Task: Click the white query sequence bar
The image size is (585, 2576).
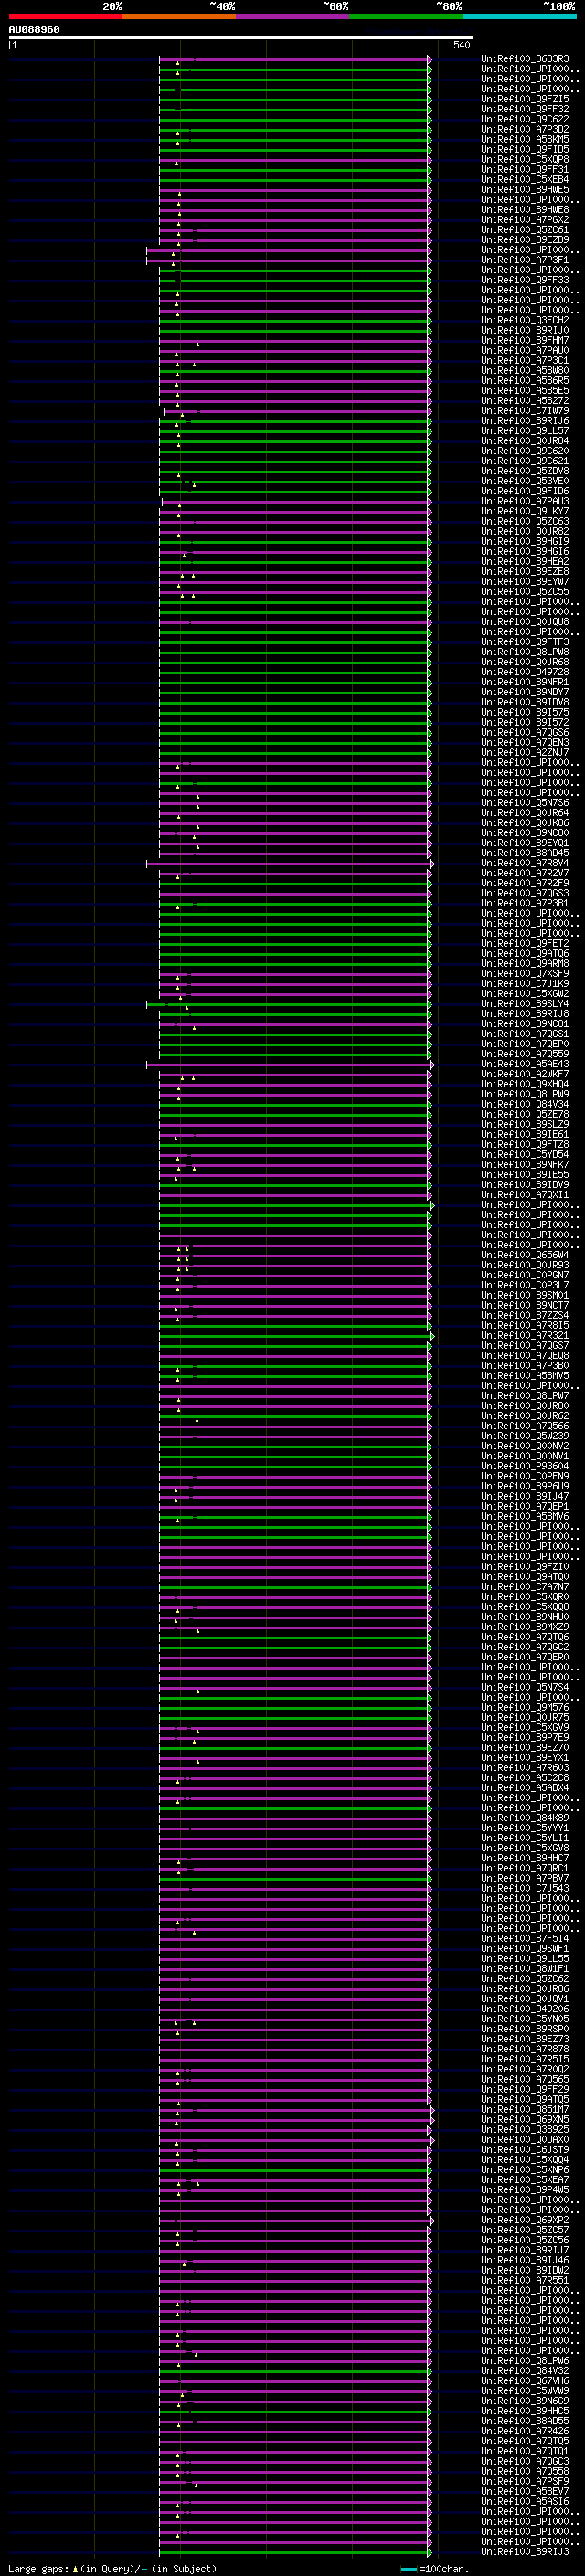Action: [x=241, y=37]
